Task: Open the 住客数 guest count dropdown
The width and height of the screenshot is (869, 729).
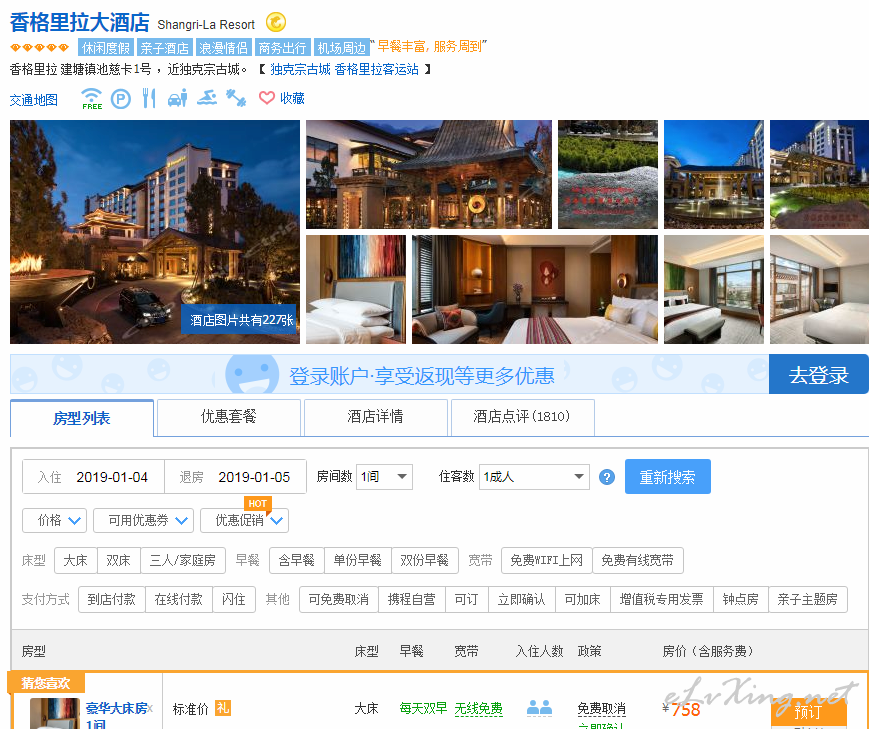Action: tap(534, 477)
